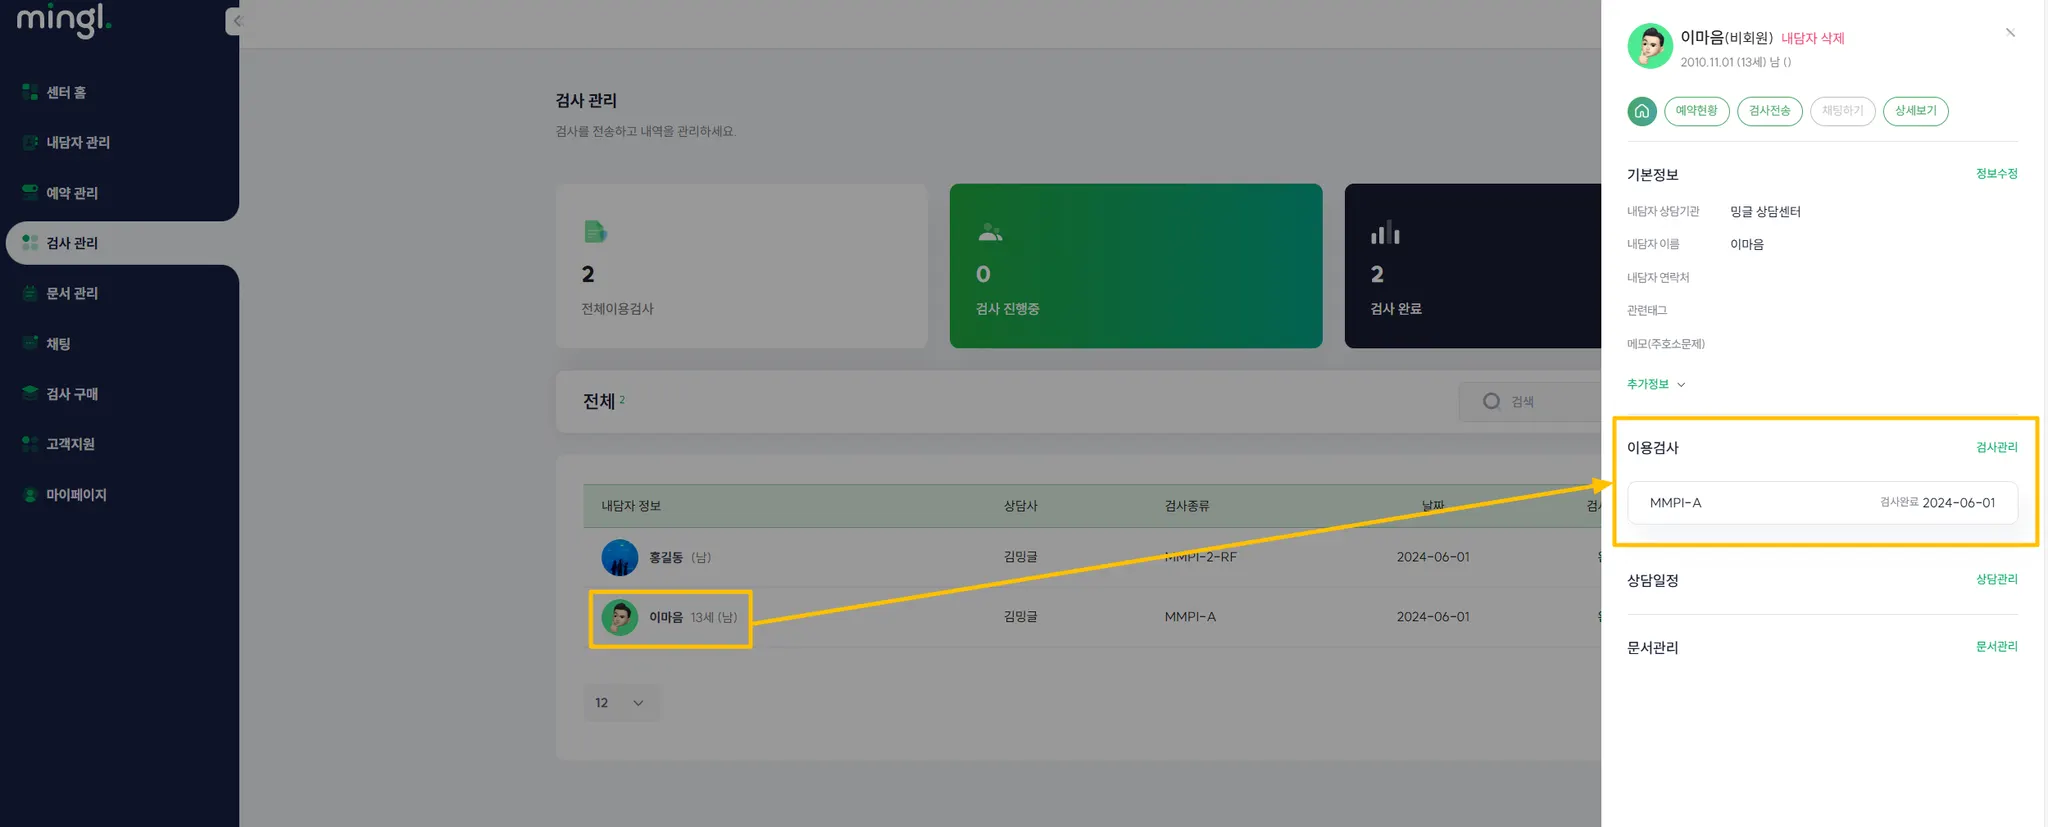Click 날짜 column header
The height and width of the screenshot is (827, 2048).
coord(1433,506)
